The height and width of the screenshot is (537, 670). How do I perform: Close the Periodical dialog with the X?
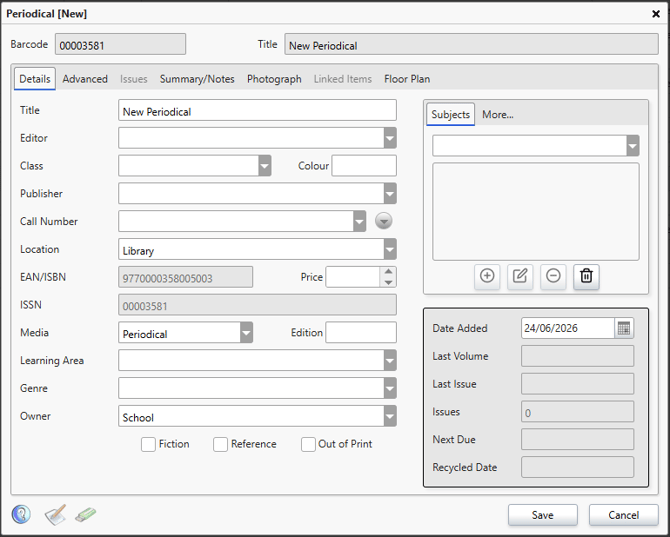click(x=656, y=14)
